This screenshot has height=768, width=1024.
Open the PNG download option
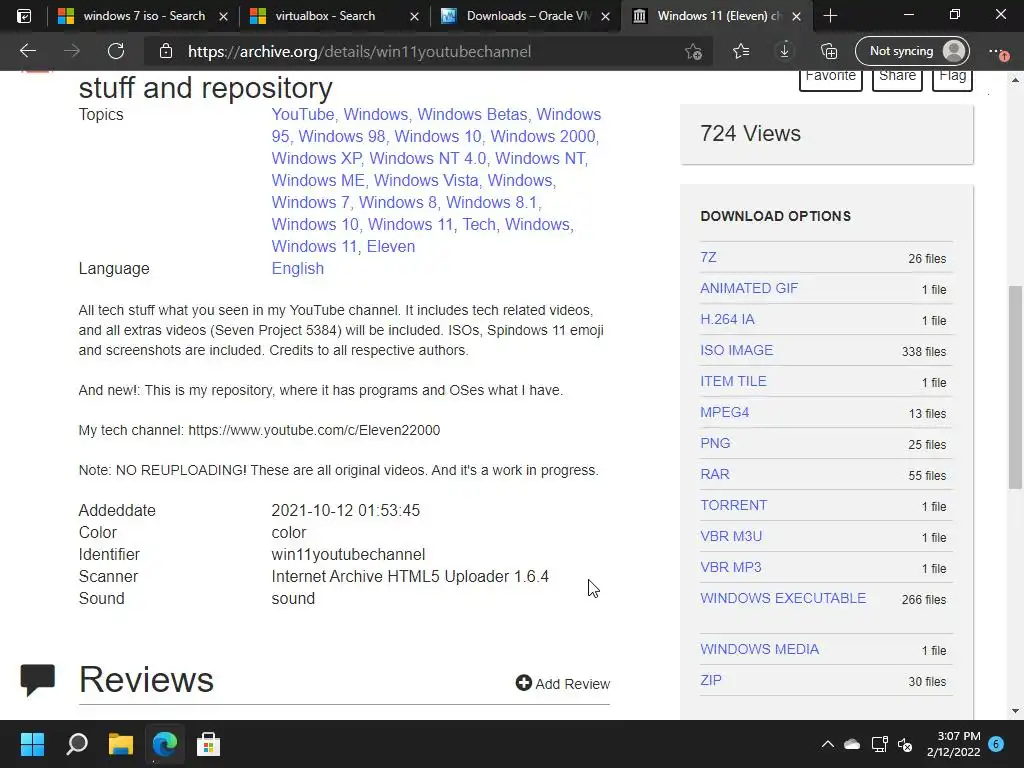click(715, 443)
